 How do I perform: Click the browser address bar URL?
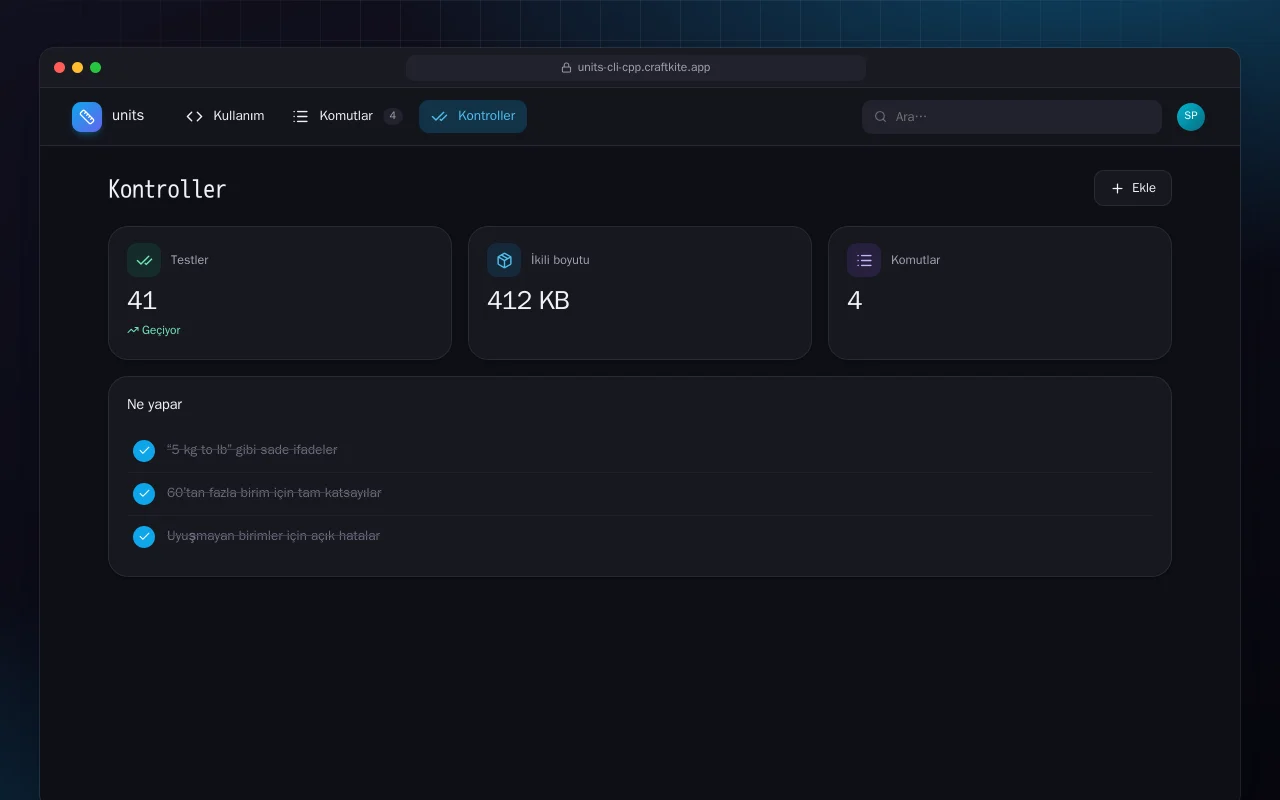636,68
